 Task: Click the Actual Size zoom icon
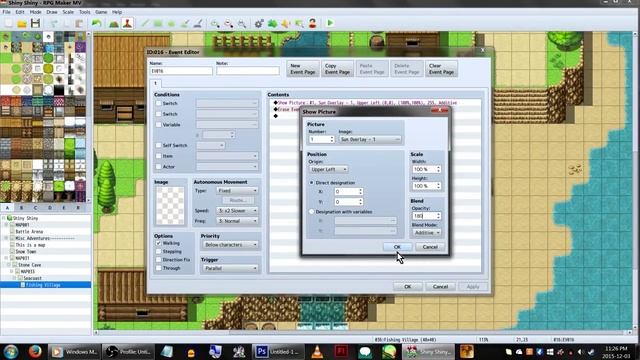point(242,23)
